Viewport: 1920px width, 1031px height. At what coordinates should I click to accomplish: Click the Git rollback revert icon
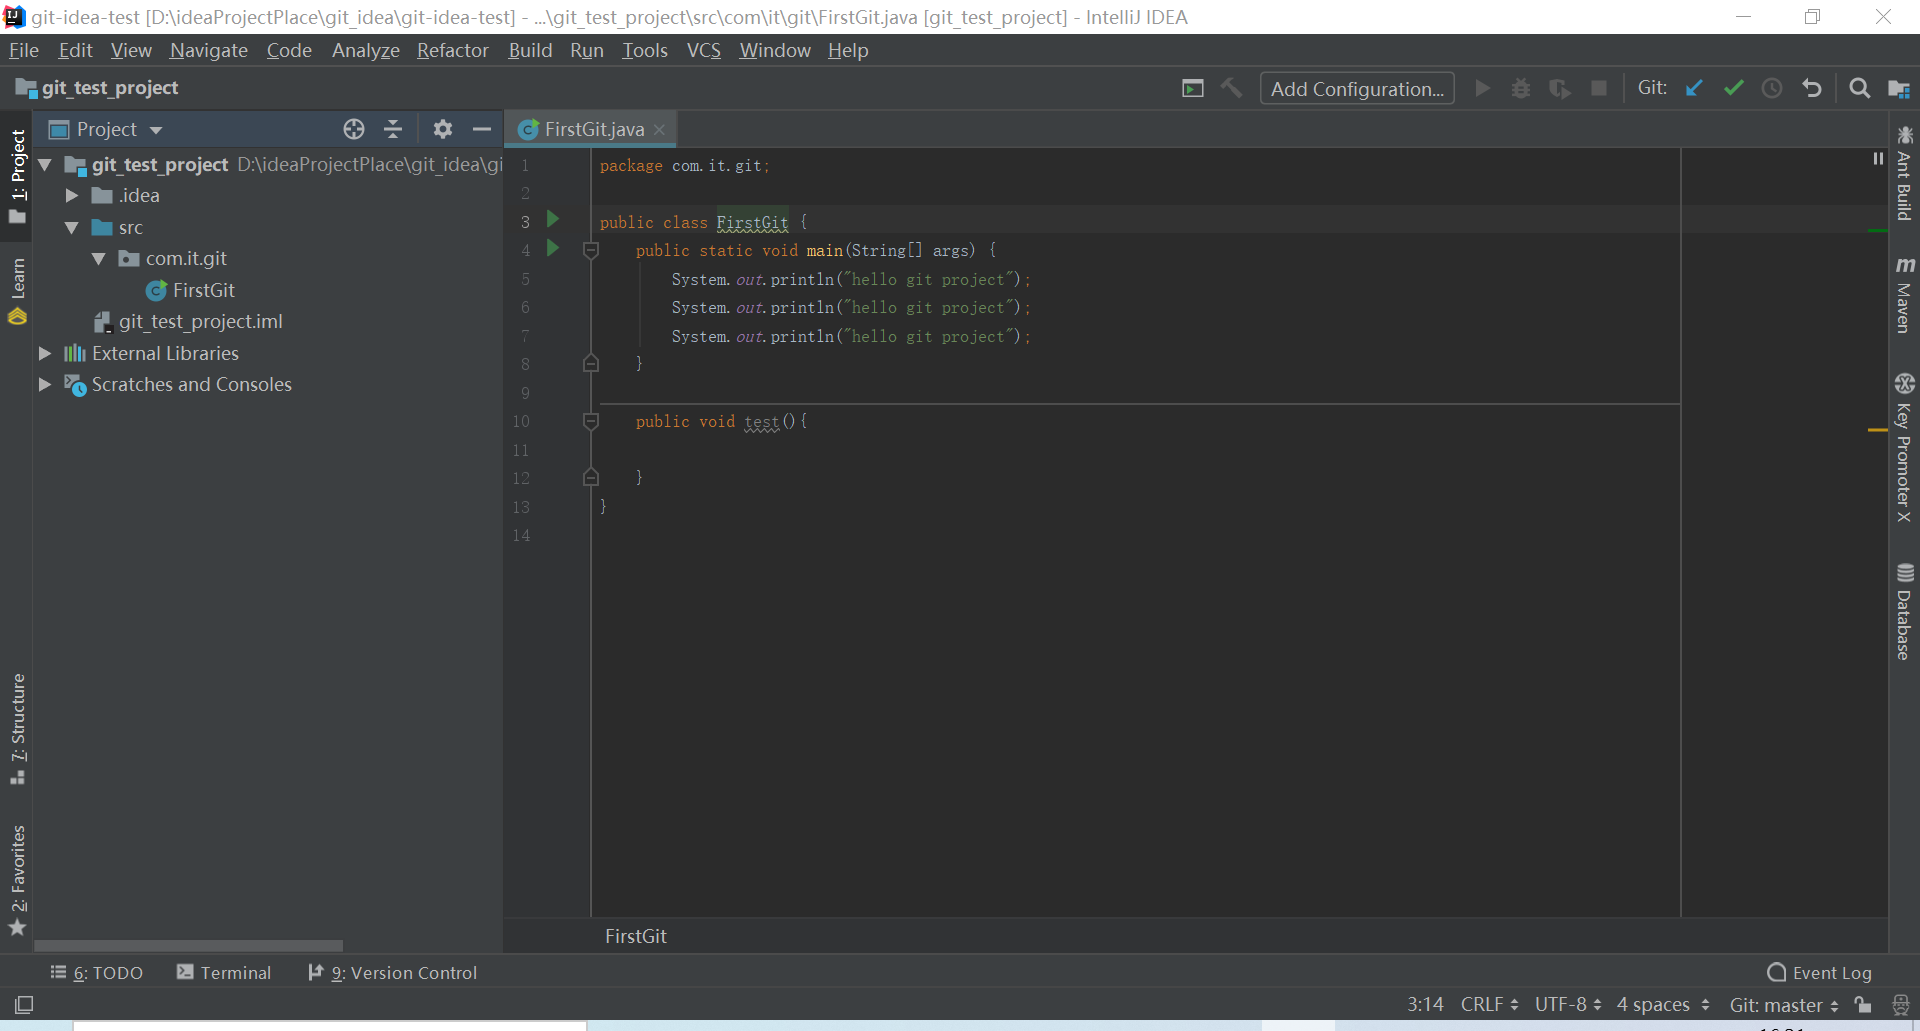[x=1811, y=88]
